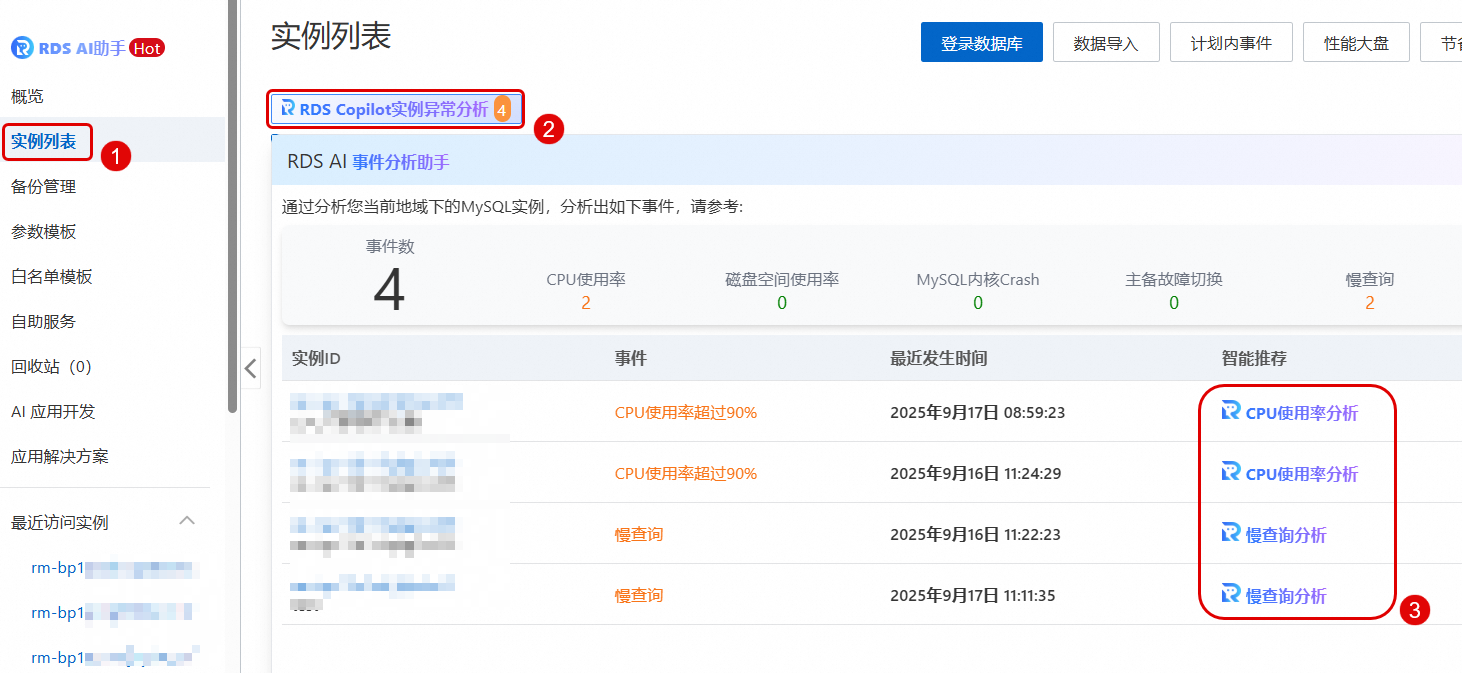Click the 事件分析助手 heading text
The width and height of the screenshot is (1462, 673).
[401, 162]
